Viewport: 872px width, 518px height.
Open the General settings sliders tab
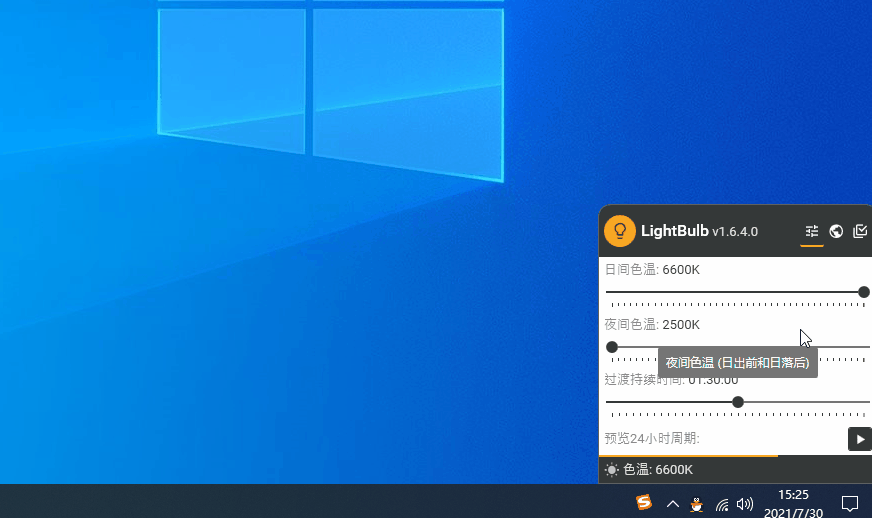pos(812,231)
